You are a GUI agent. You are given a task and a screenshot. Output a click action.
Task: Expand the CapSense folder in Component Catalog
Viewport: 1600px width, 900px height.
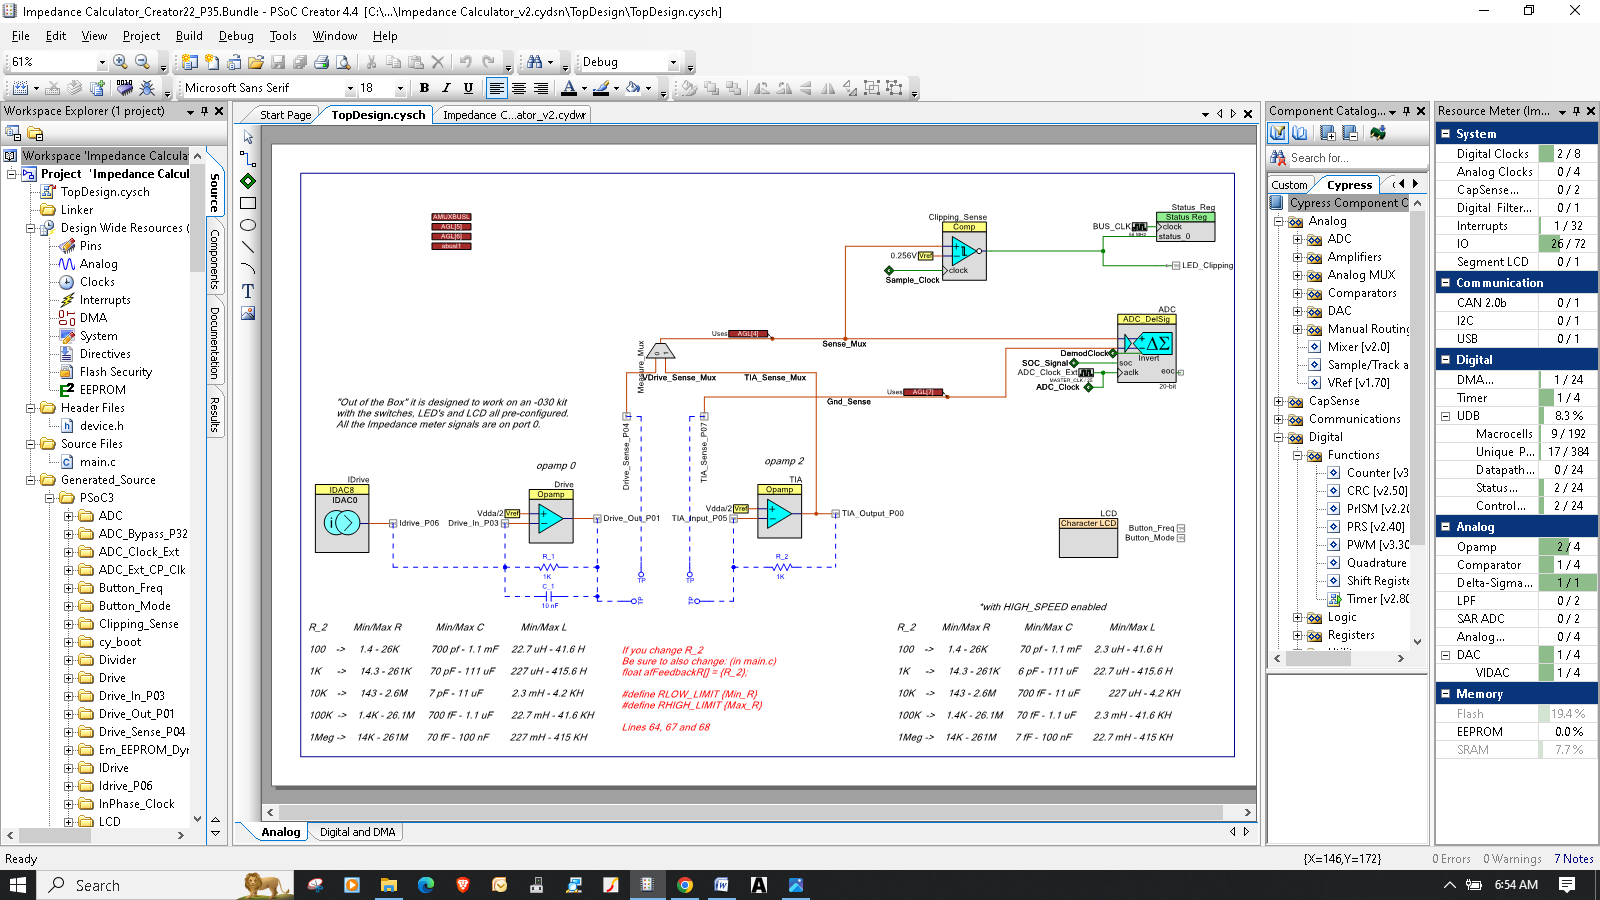coord(1278,401)
